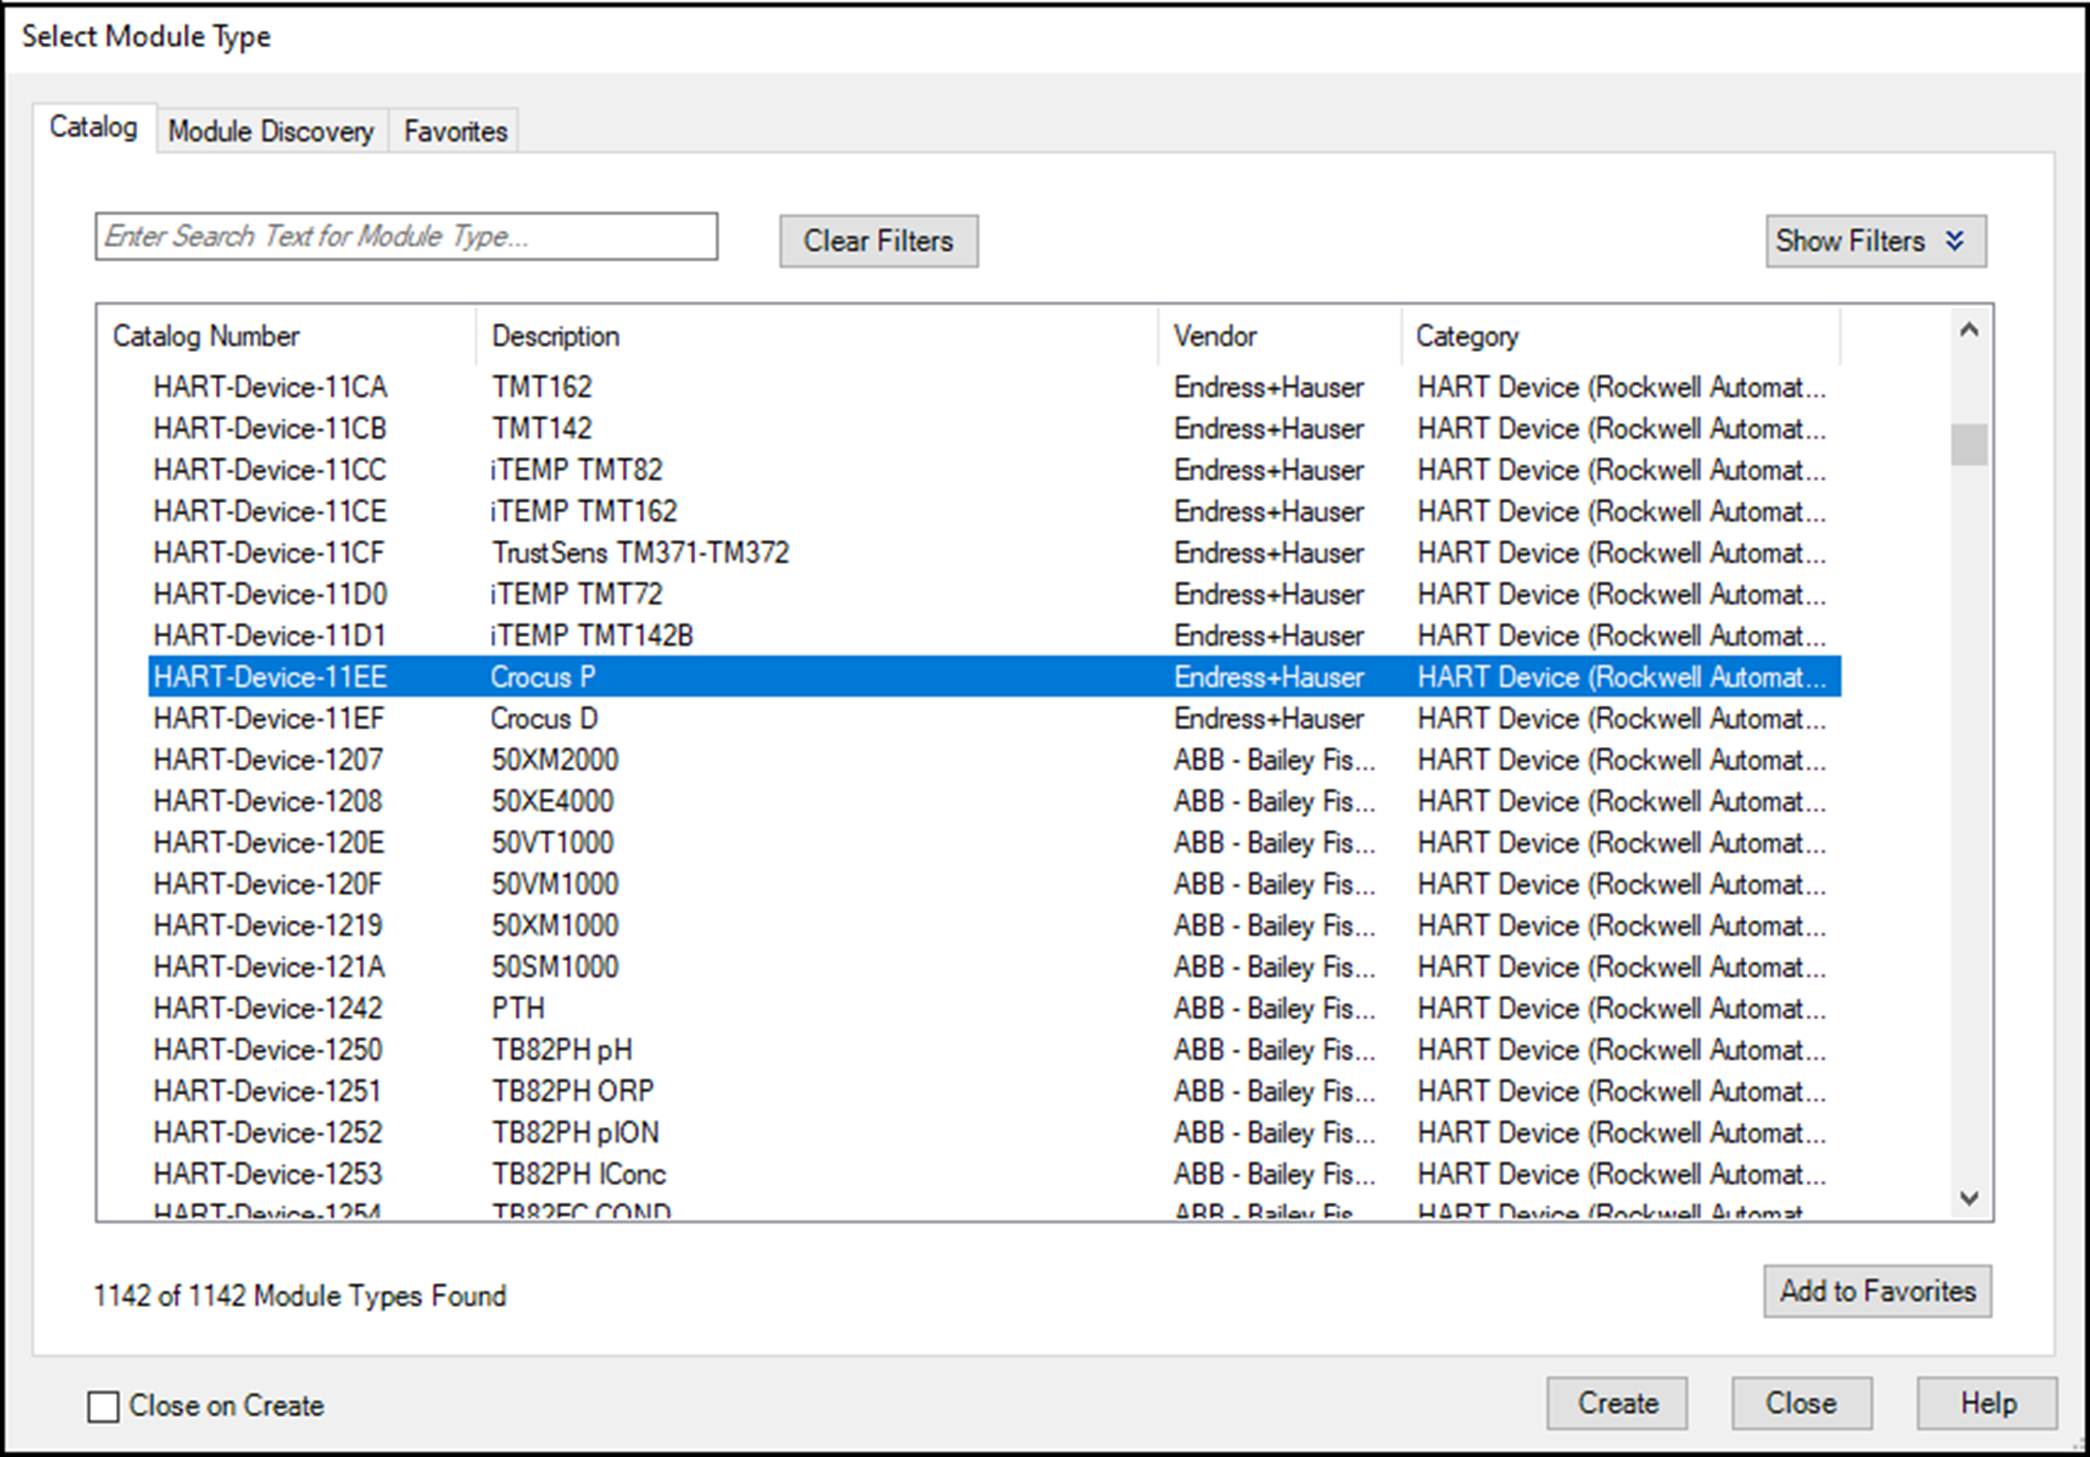Image resolution: width=2090 pixels, height=1457 pixels.
Task: Click the 50XM2000 description cell
Action: [555, 760]
